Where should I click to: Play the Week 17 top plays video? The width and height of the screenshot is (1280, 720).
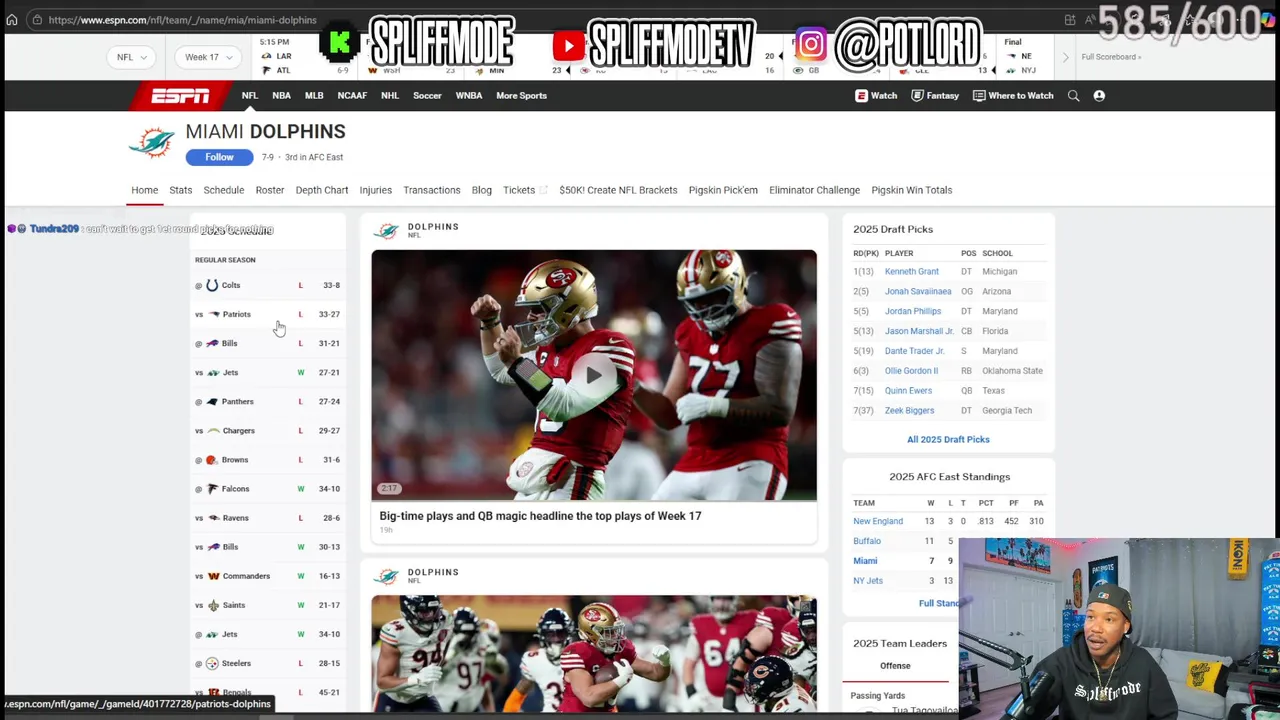594,375
